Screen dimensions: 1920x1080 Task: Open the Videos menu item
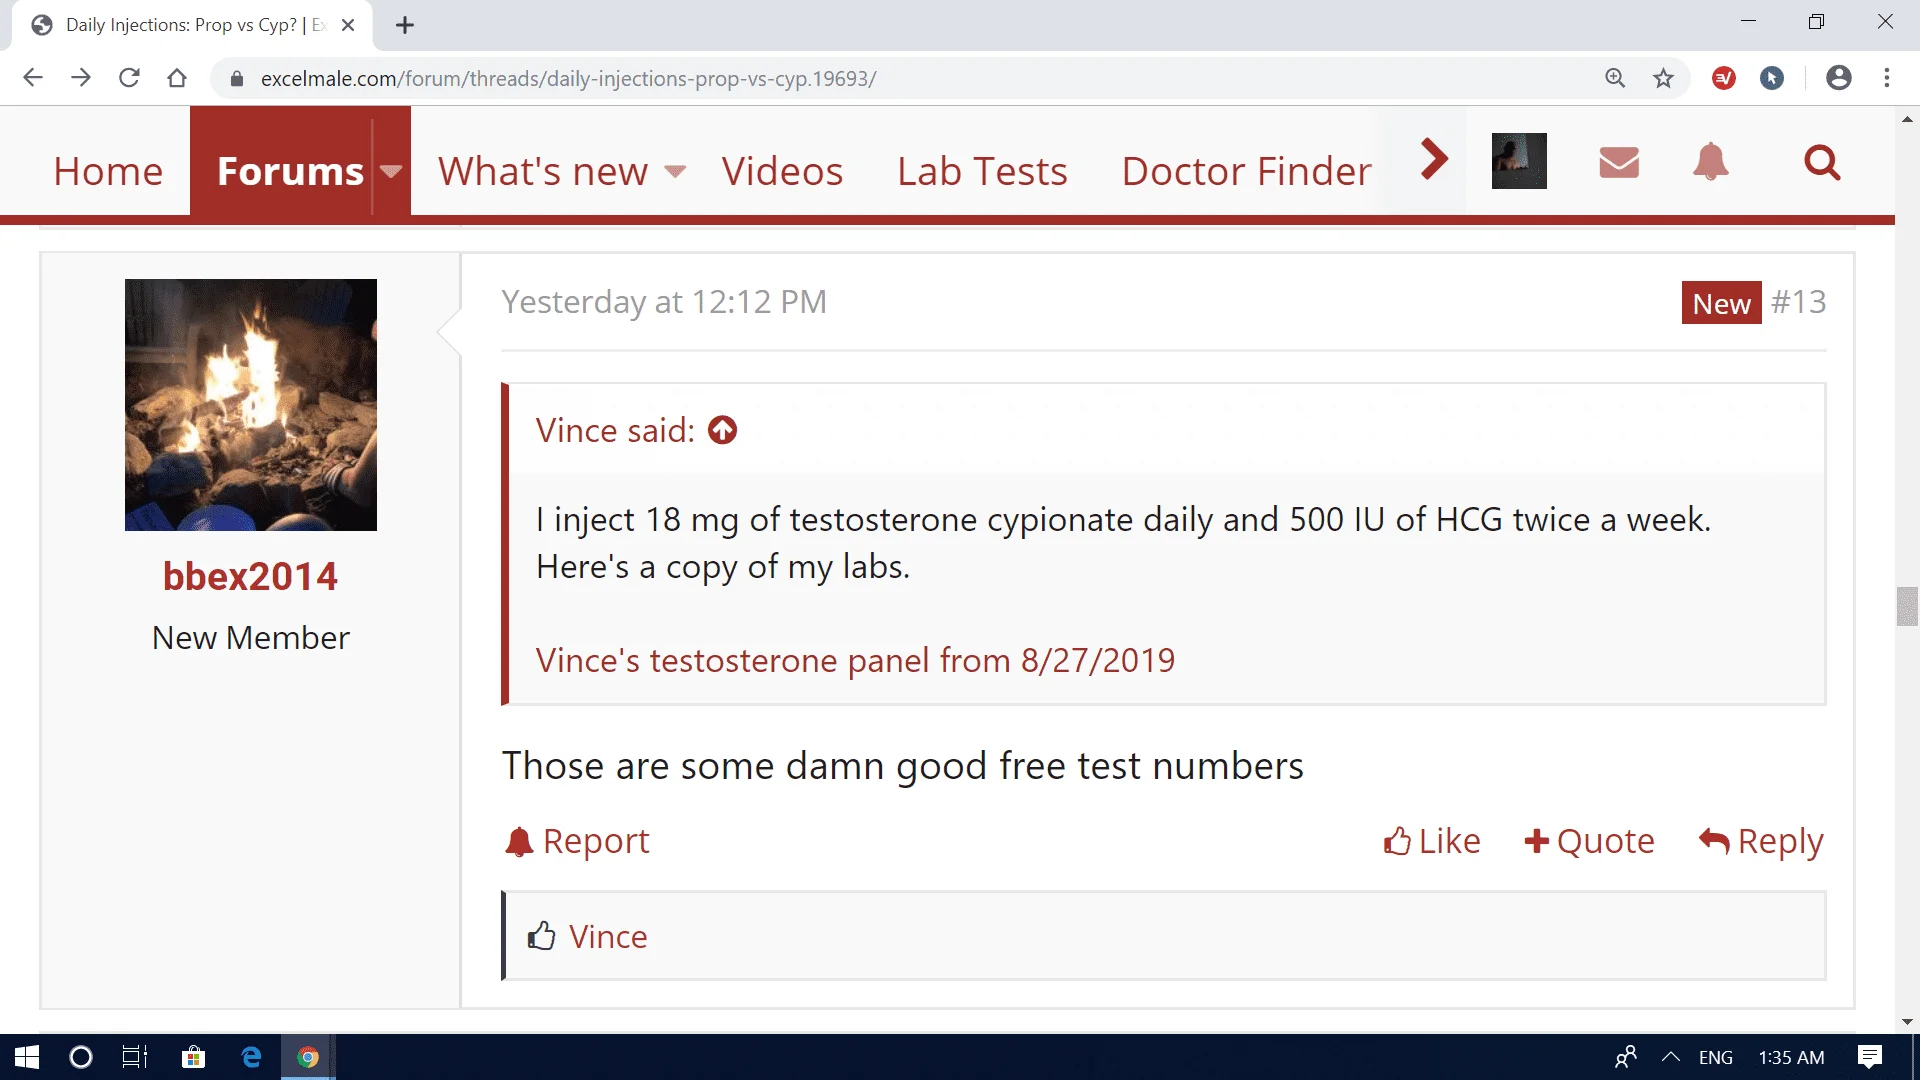(782, 171)
